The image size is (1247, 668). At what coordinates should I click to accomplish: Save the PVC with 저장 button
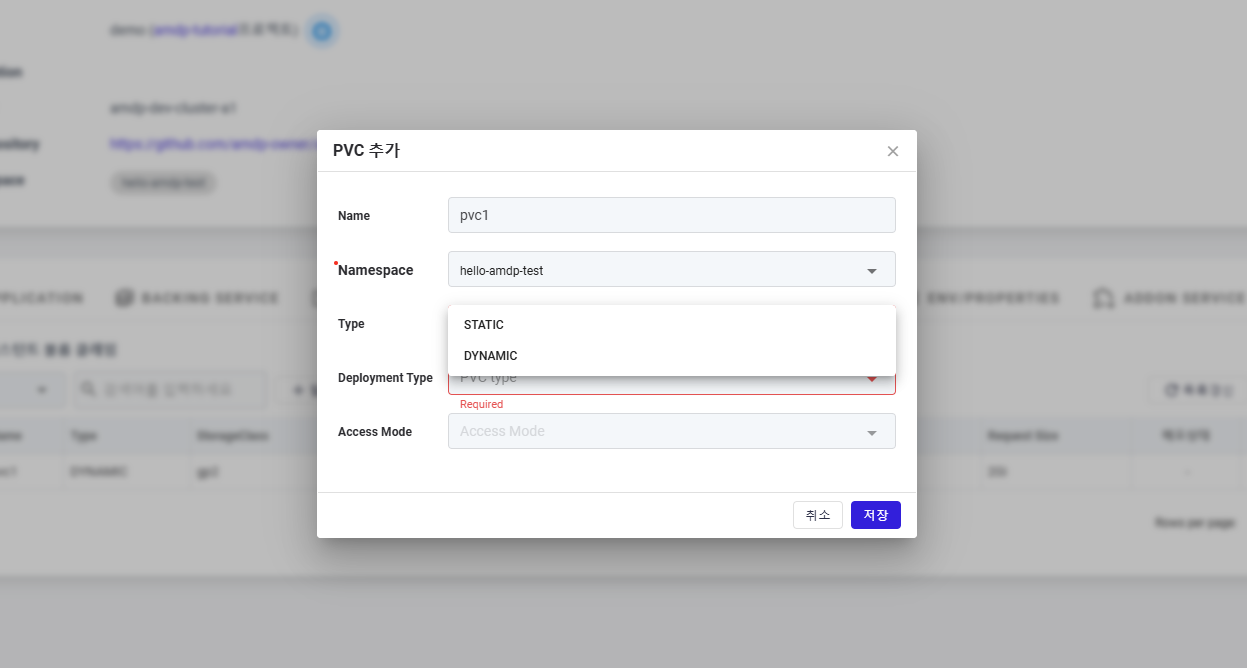tap(875, 515)
